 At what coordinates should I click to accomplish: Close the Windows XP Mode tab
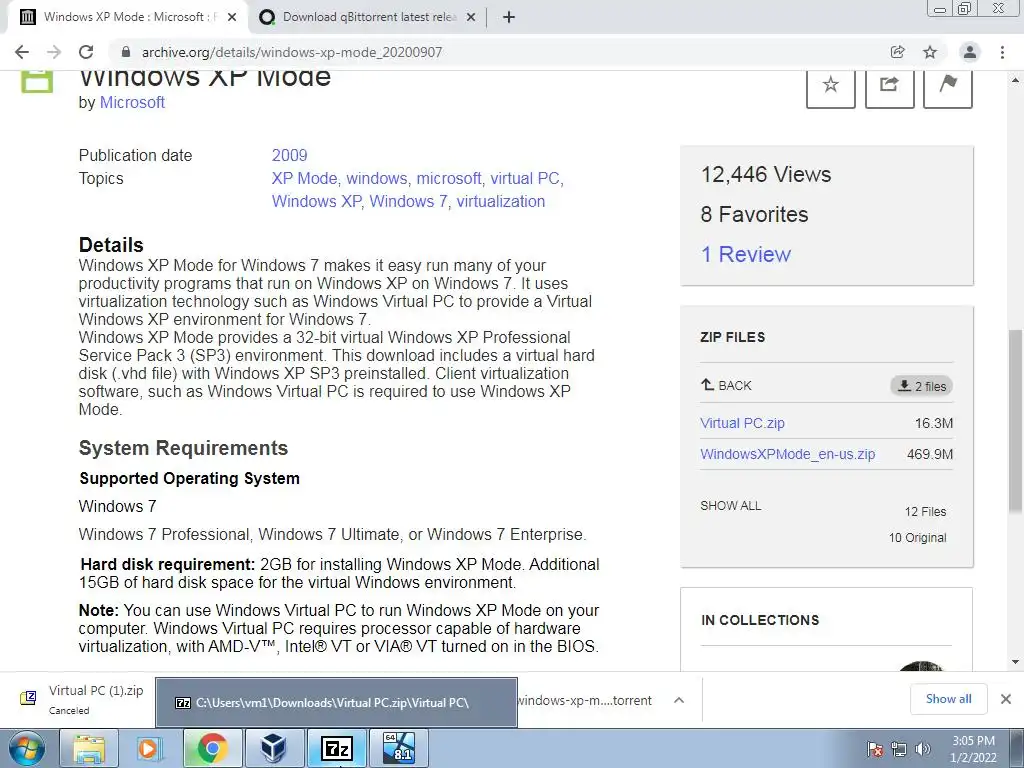(232, 18)
